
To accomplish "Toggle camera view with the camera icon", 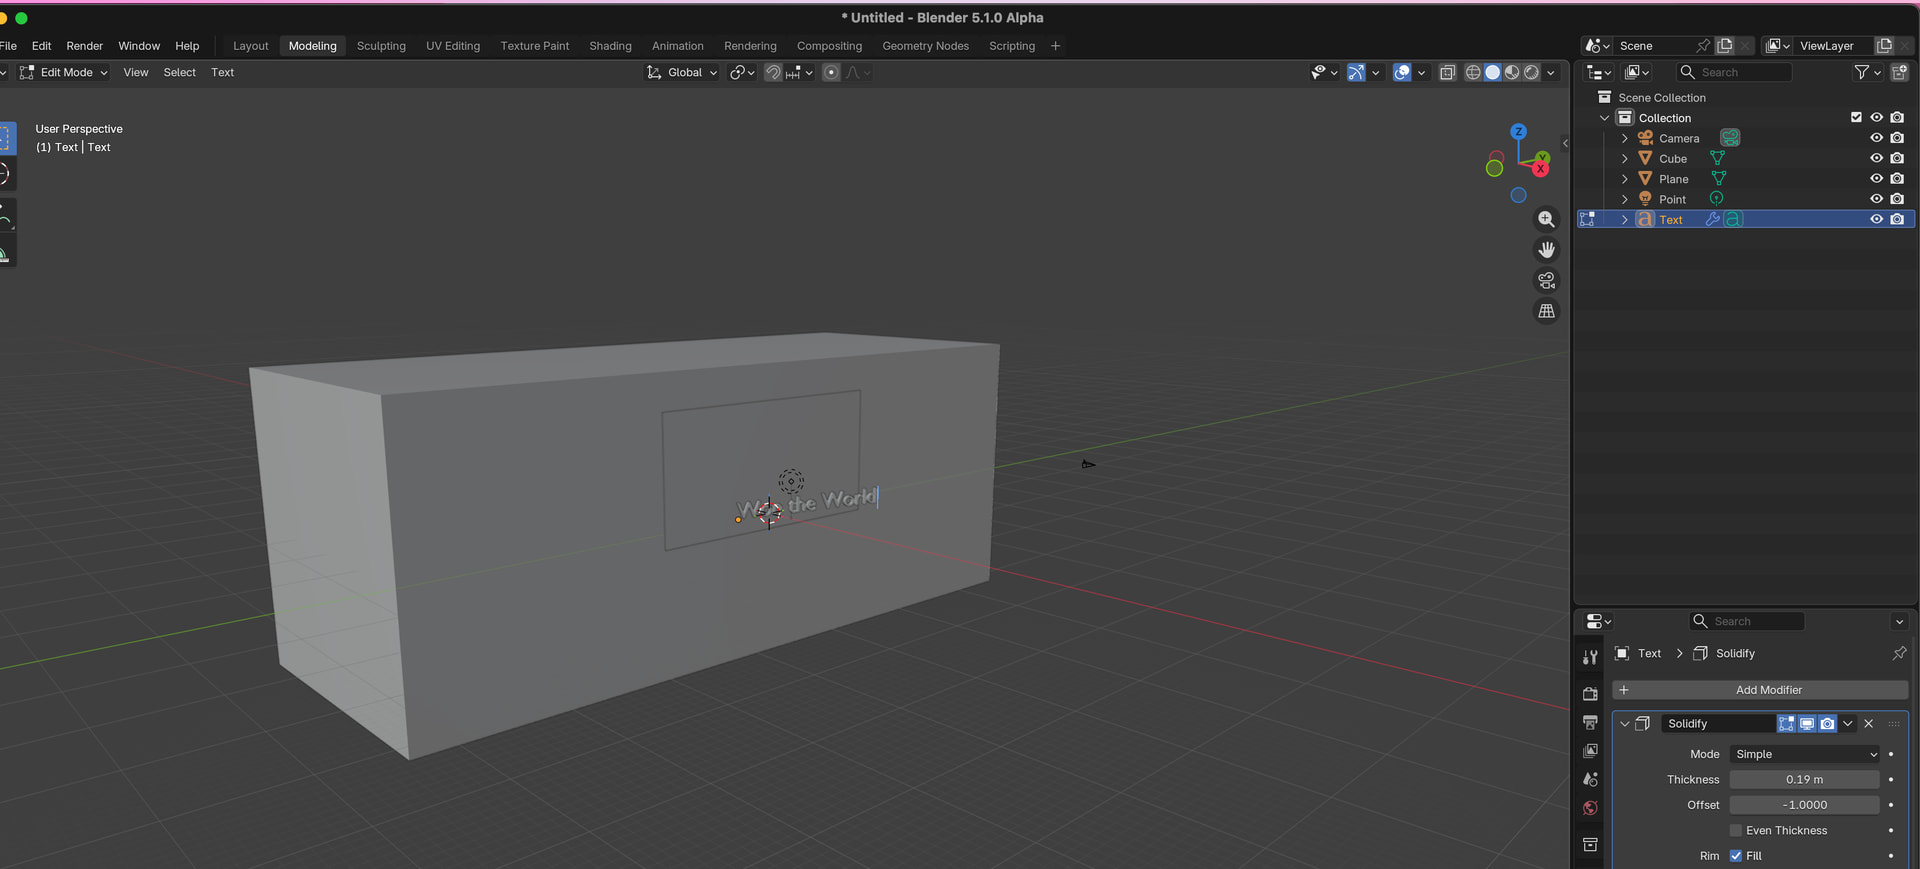I will click(1546, 281).
